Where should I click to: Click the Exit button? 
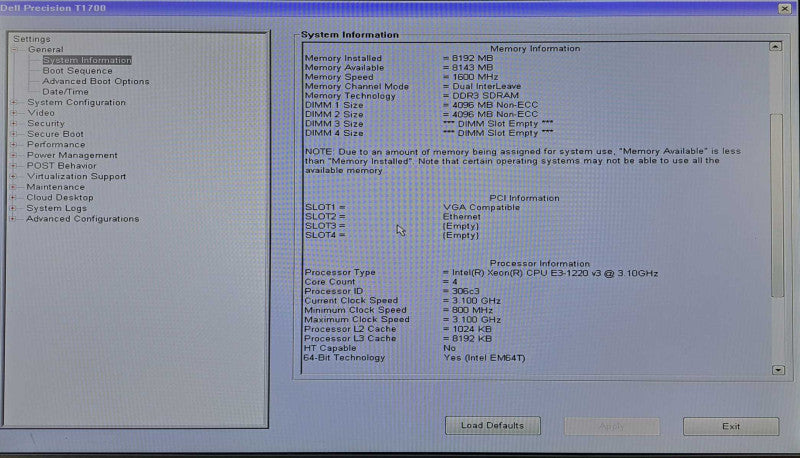coord(731,426)
